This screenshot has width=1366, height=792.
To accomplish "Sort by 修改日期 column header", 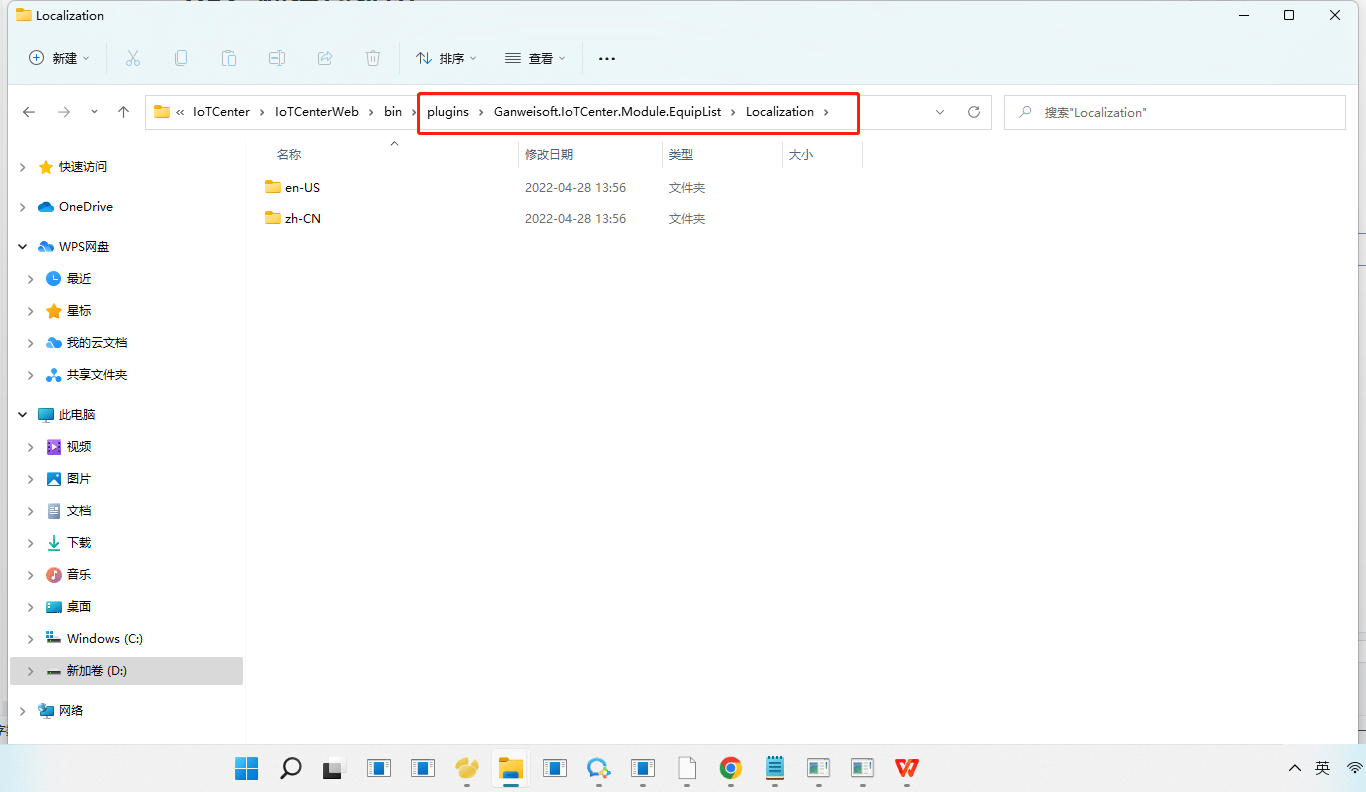I will [549, 155].
